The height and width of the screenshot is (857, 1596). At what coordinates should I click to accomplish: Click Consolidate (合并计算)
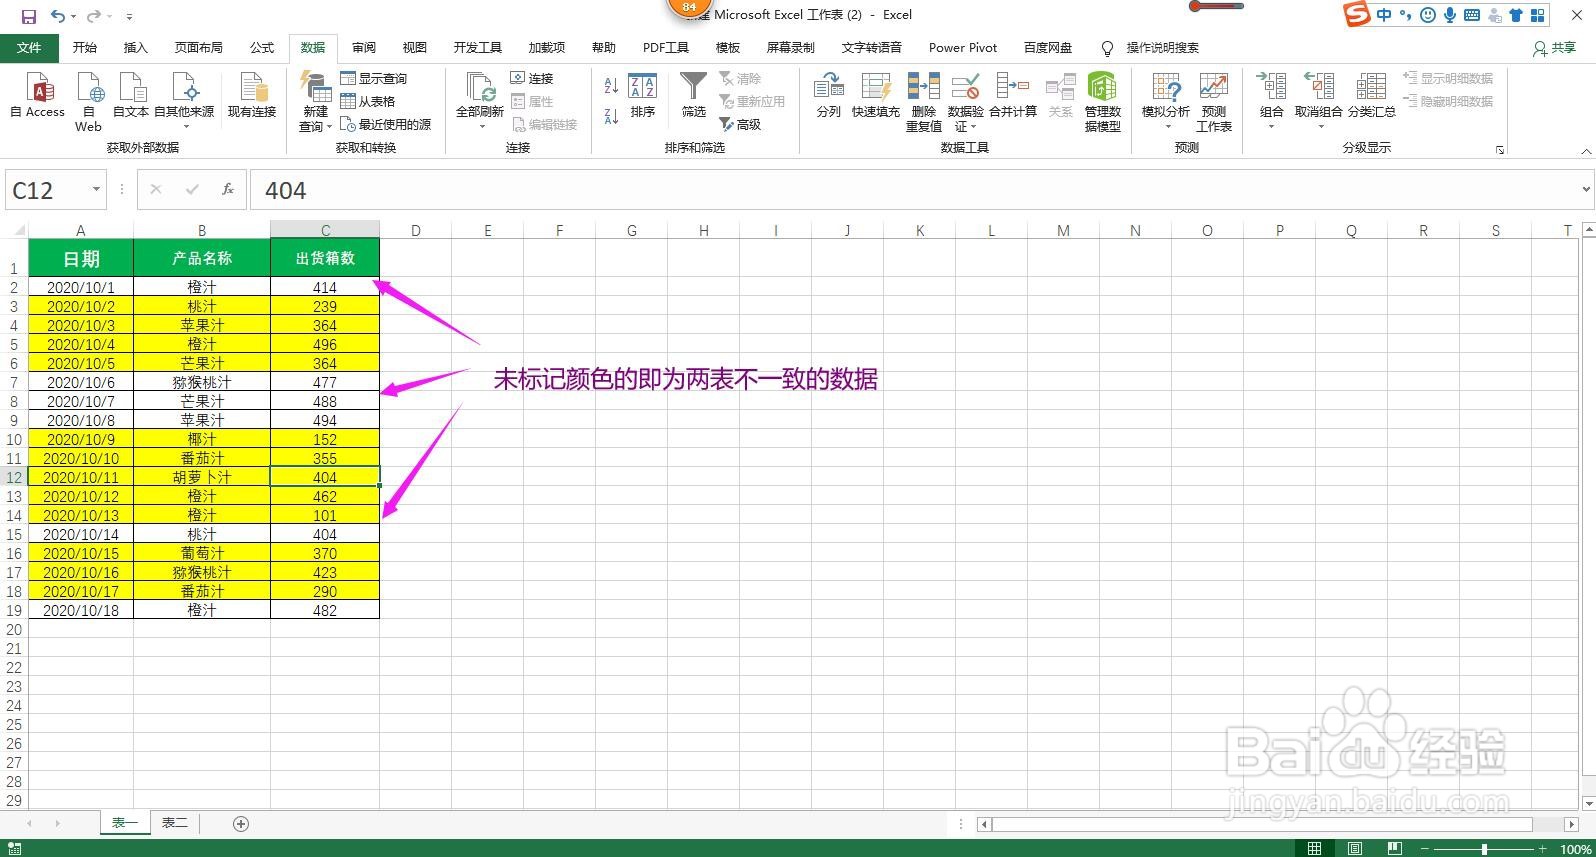[x=1013, y=97]
